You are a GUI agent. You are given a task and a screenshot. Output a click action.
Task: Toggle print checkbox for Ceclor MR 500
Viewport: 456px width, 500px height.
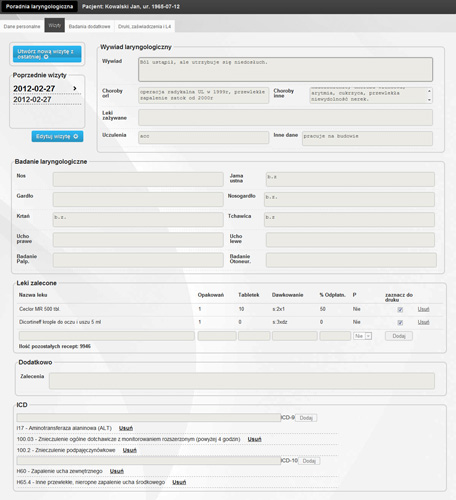400,310
